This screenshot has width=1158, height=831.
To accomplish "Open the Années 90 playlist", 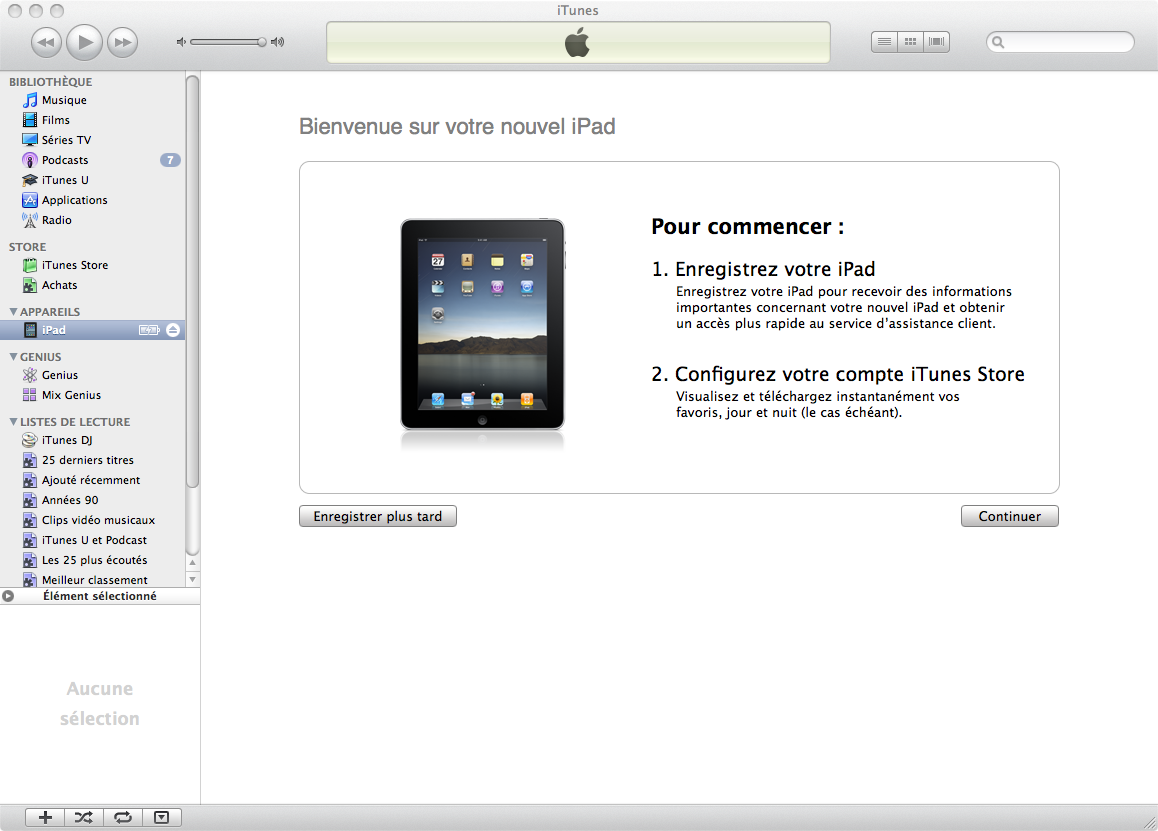I will coord(92,500).
